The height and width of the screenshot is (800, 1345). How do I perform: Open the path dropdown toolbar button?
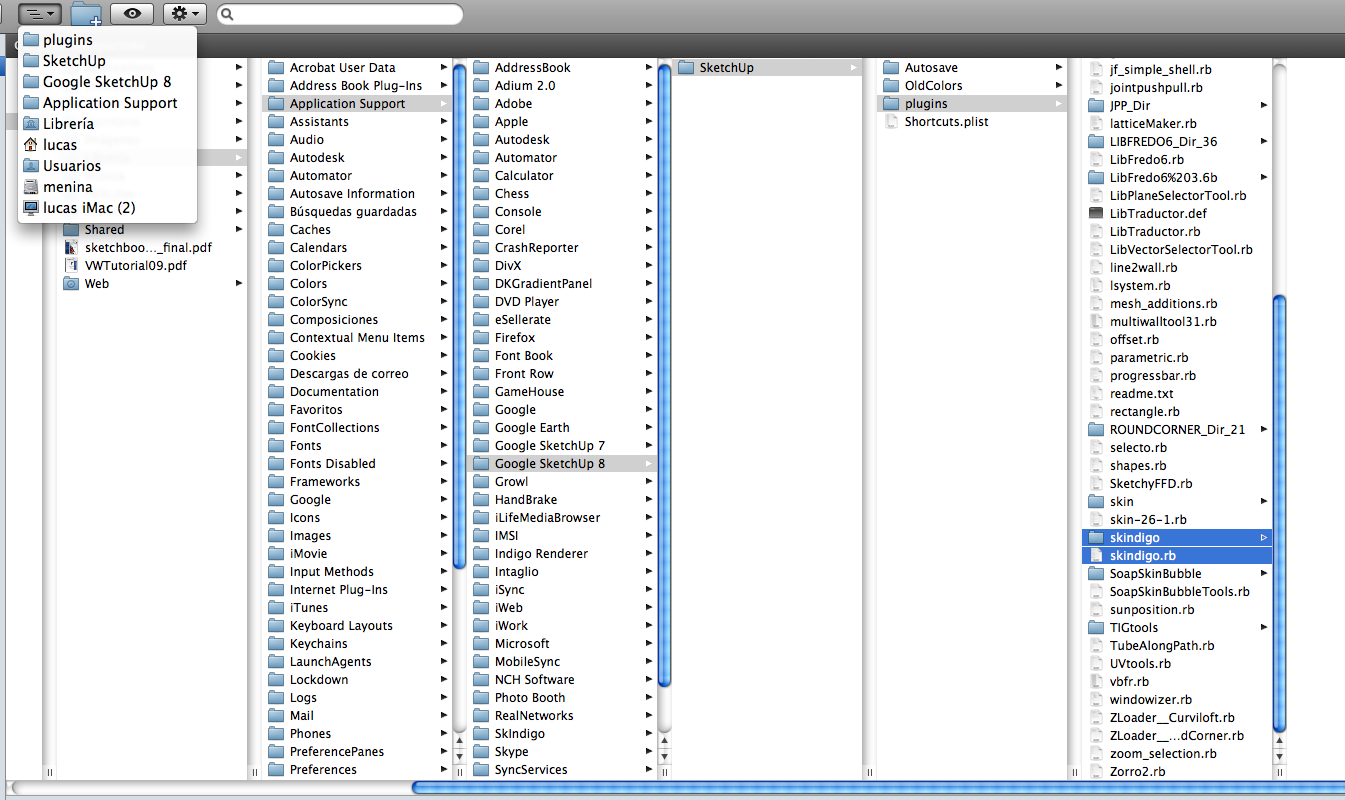point(41,14)
